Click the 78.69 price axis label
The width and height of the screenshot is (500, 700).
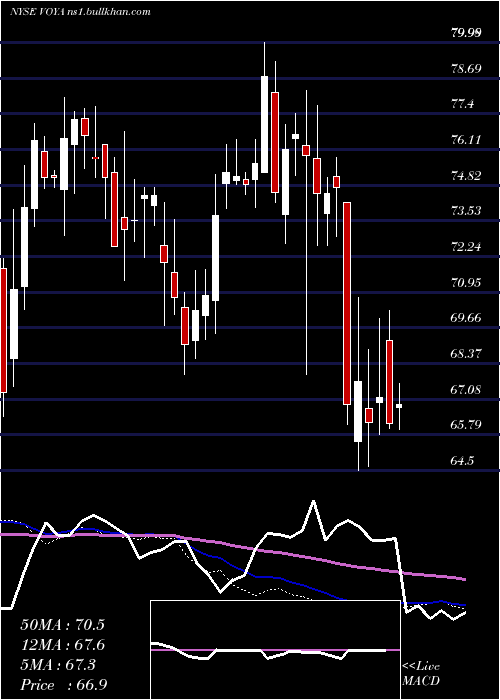[x=466, y=68]
